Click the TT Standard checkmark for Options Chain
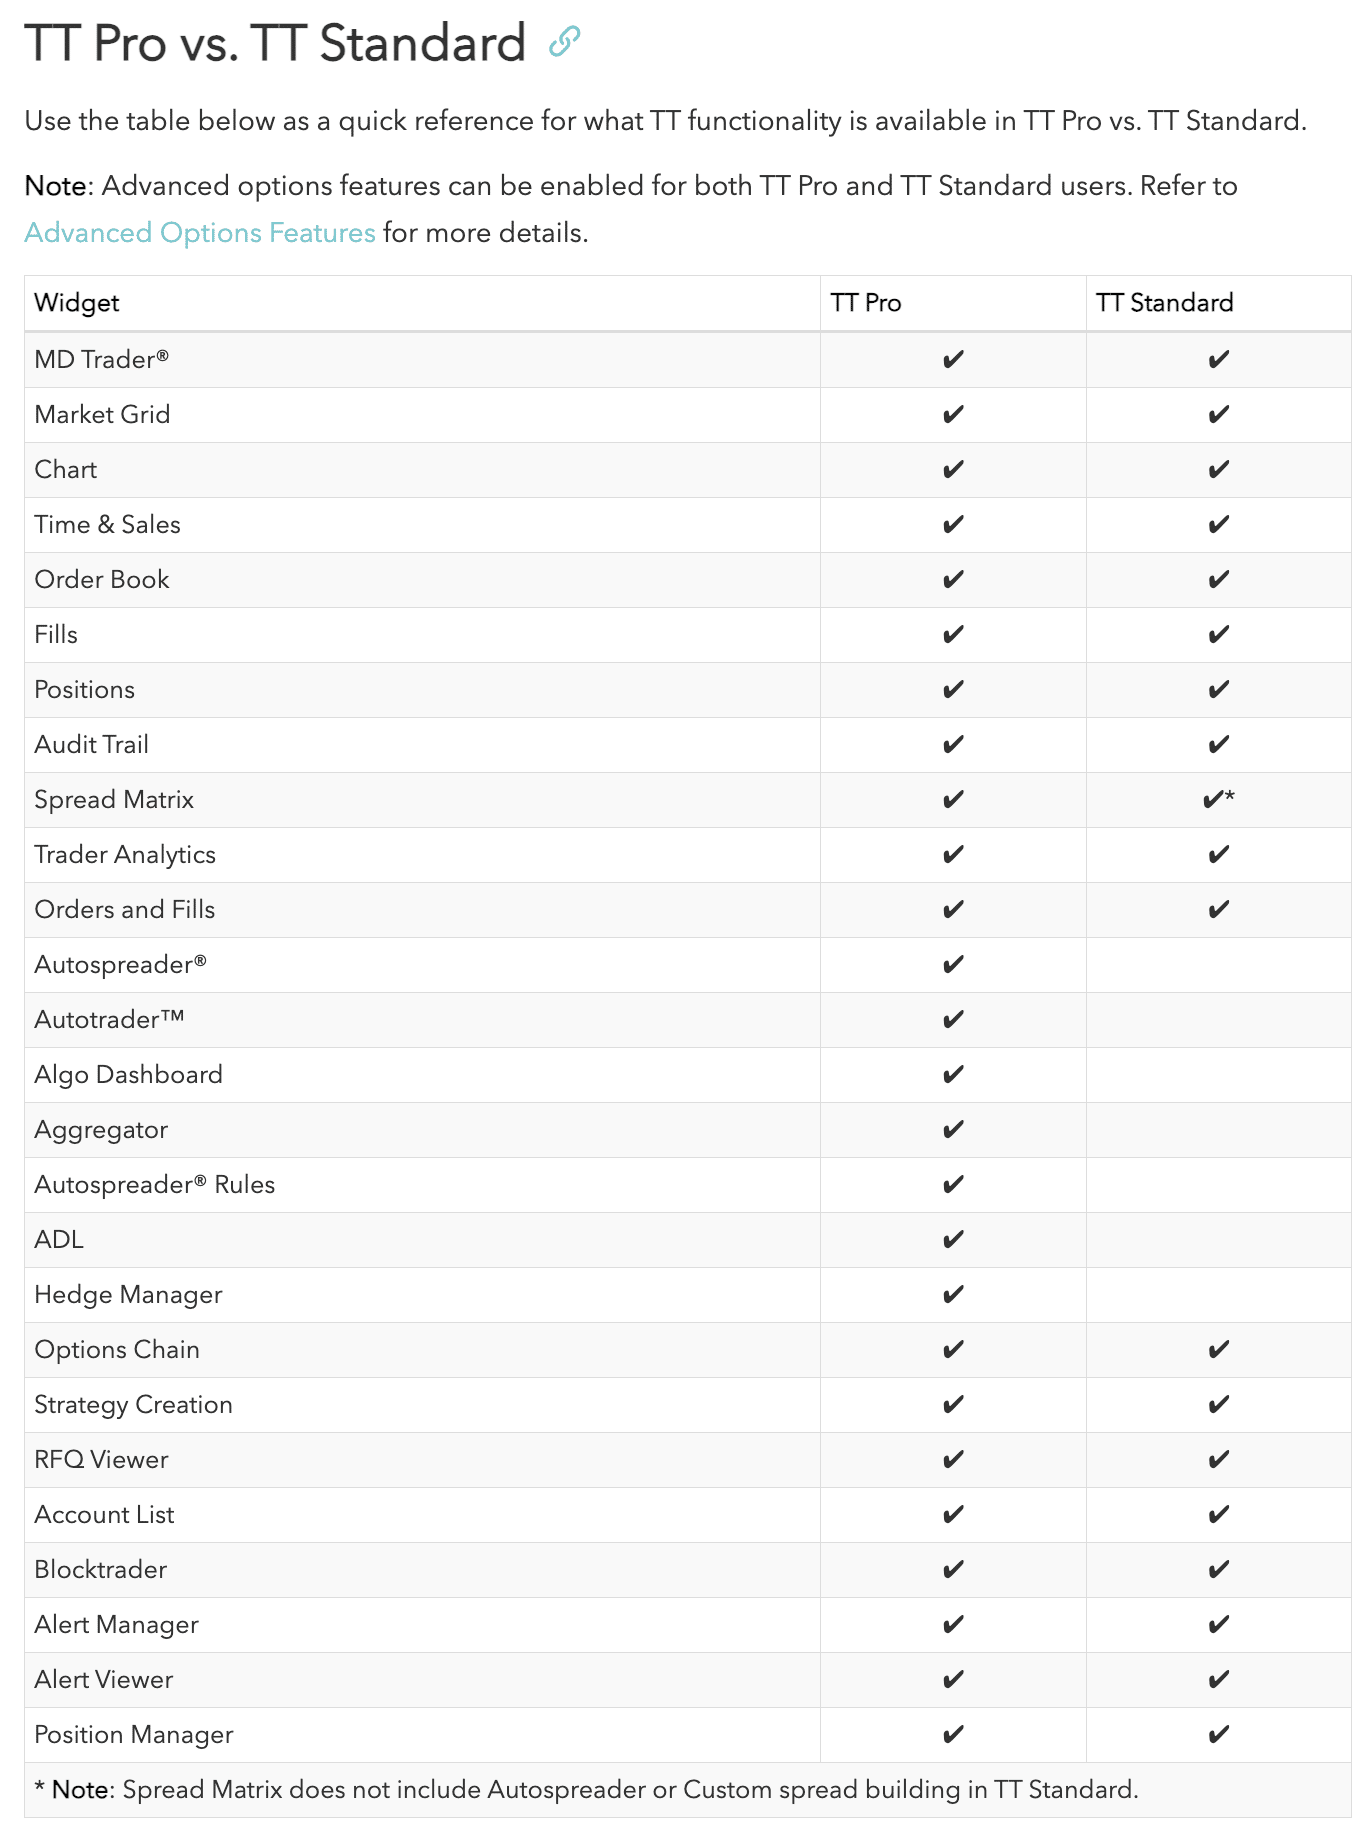 (1218, 1350)
